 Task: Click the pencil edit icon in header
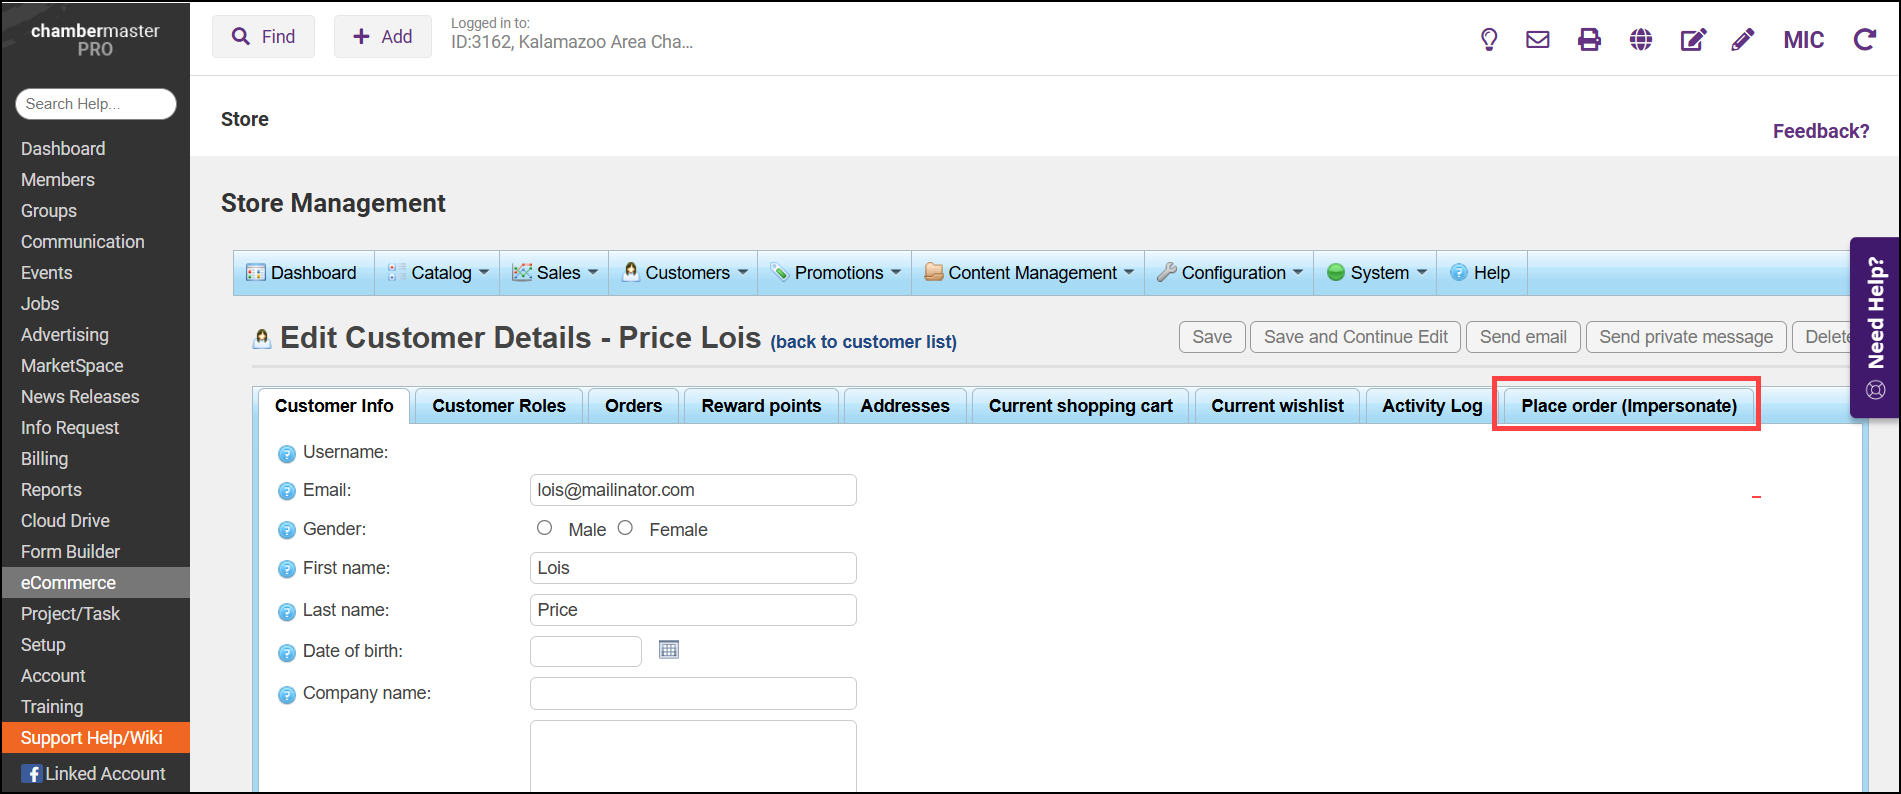pos(1742,39)
